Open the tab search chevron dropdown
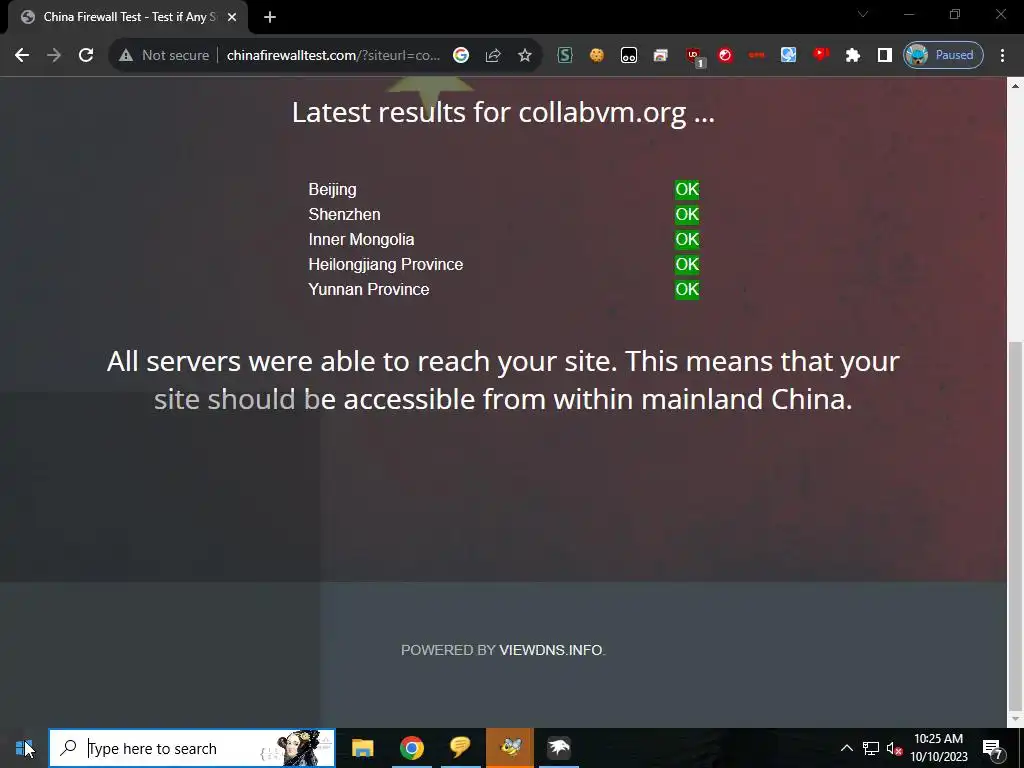The width and height of the screenshot is (1024, 768). (x=863, y=14)
